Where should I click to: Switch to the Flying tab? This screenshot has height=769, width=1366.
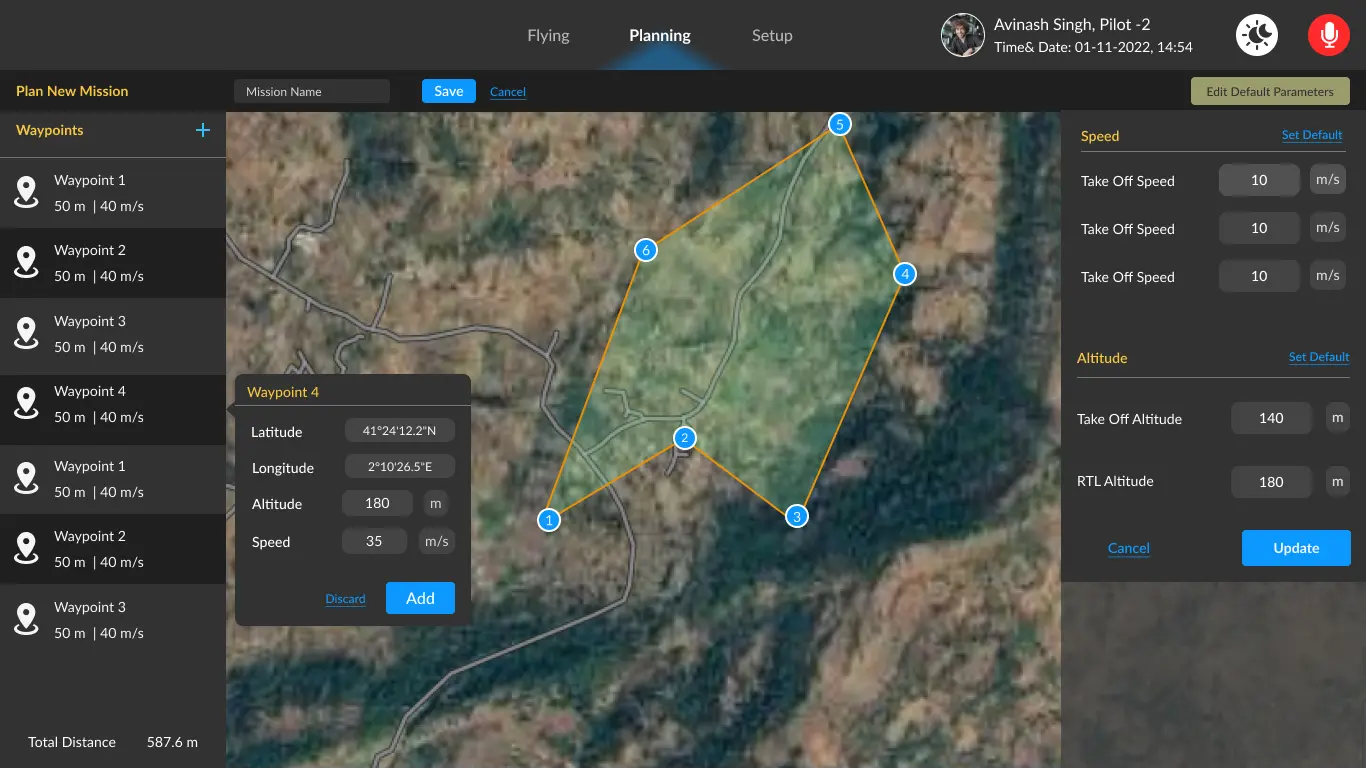(548, 36)
